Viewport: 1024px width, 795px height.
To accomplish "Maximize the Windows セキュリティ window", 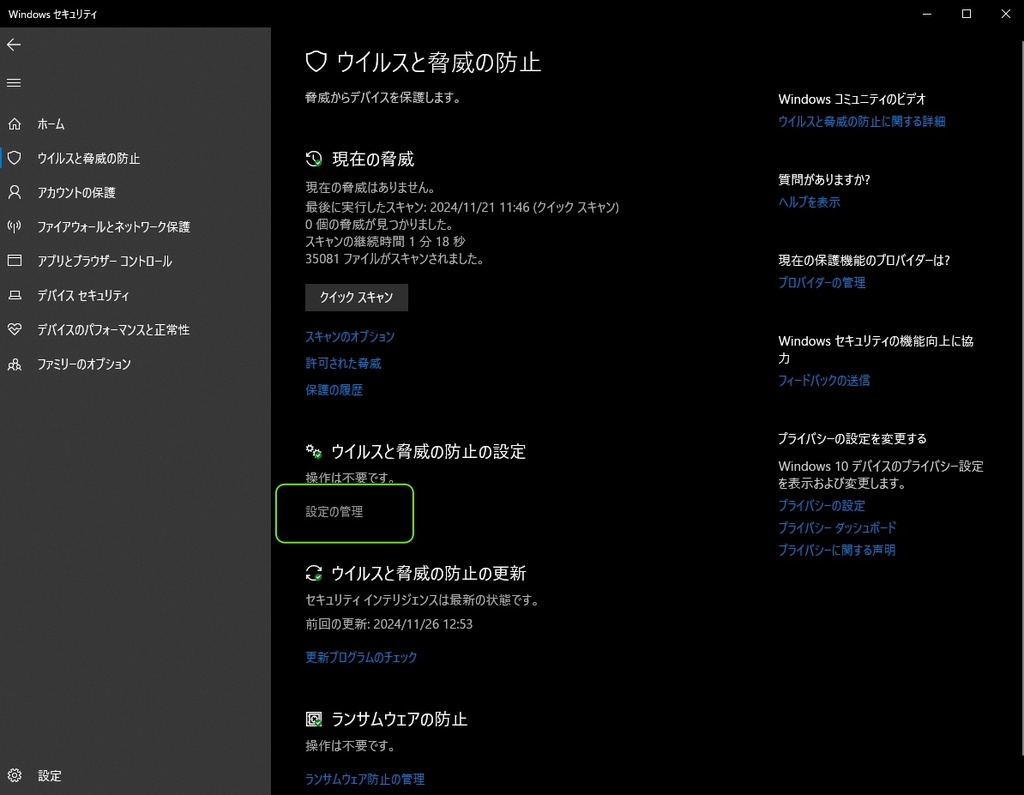I will 967,14.
